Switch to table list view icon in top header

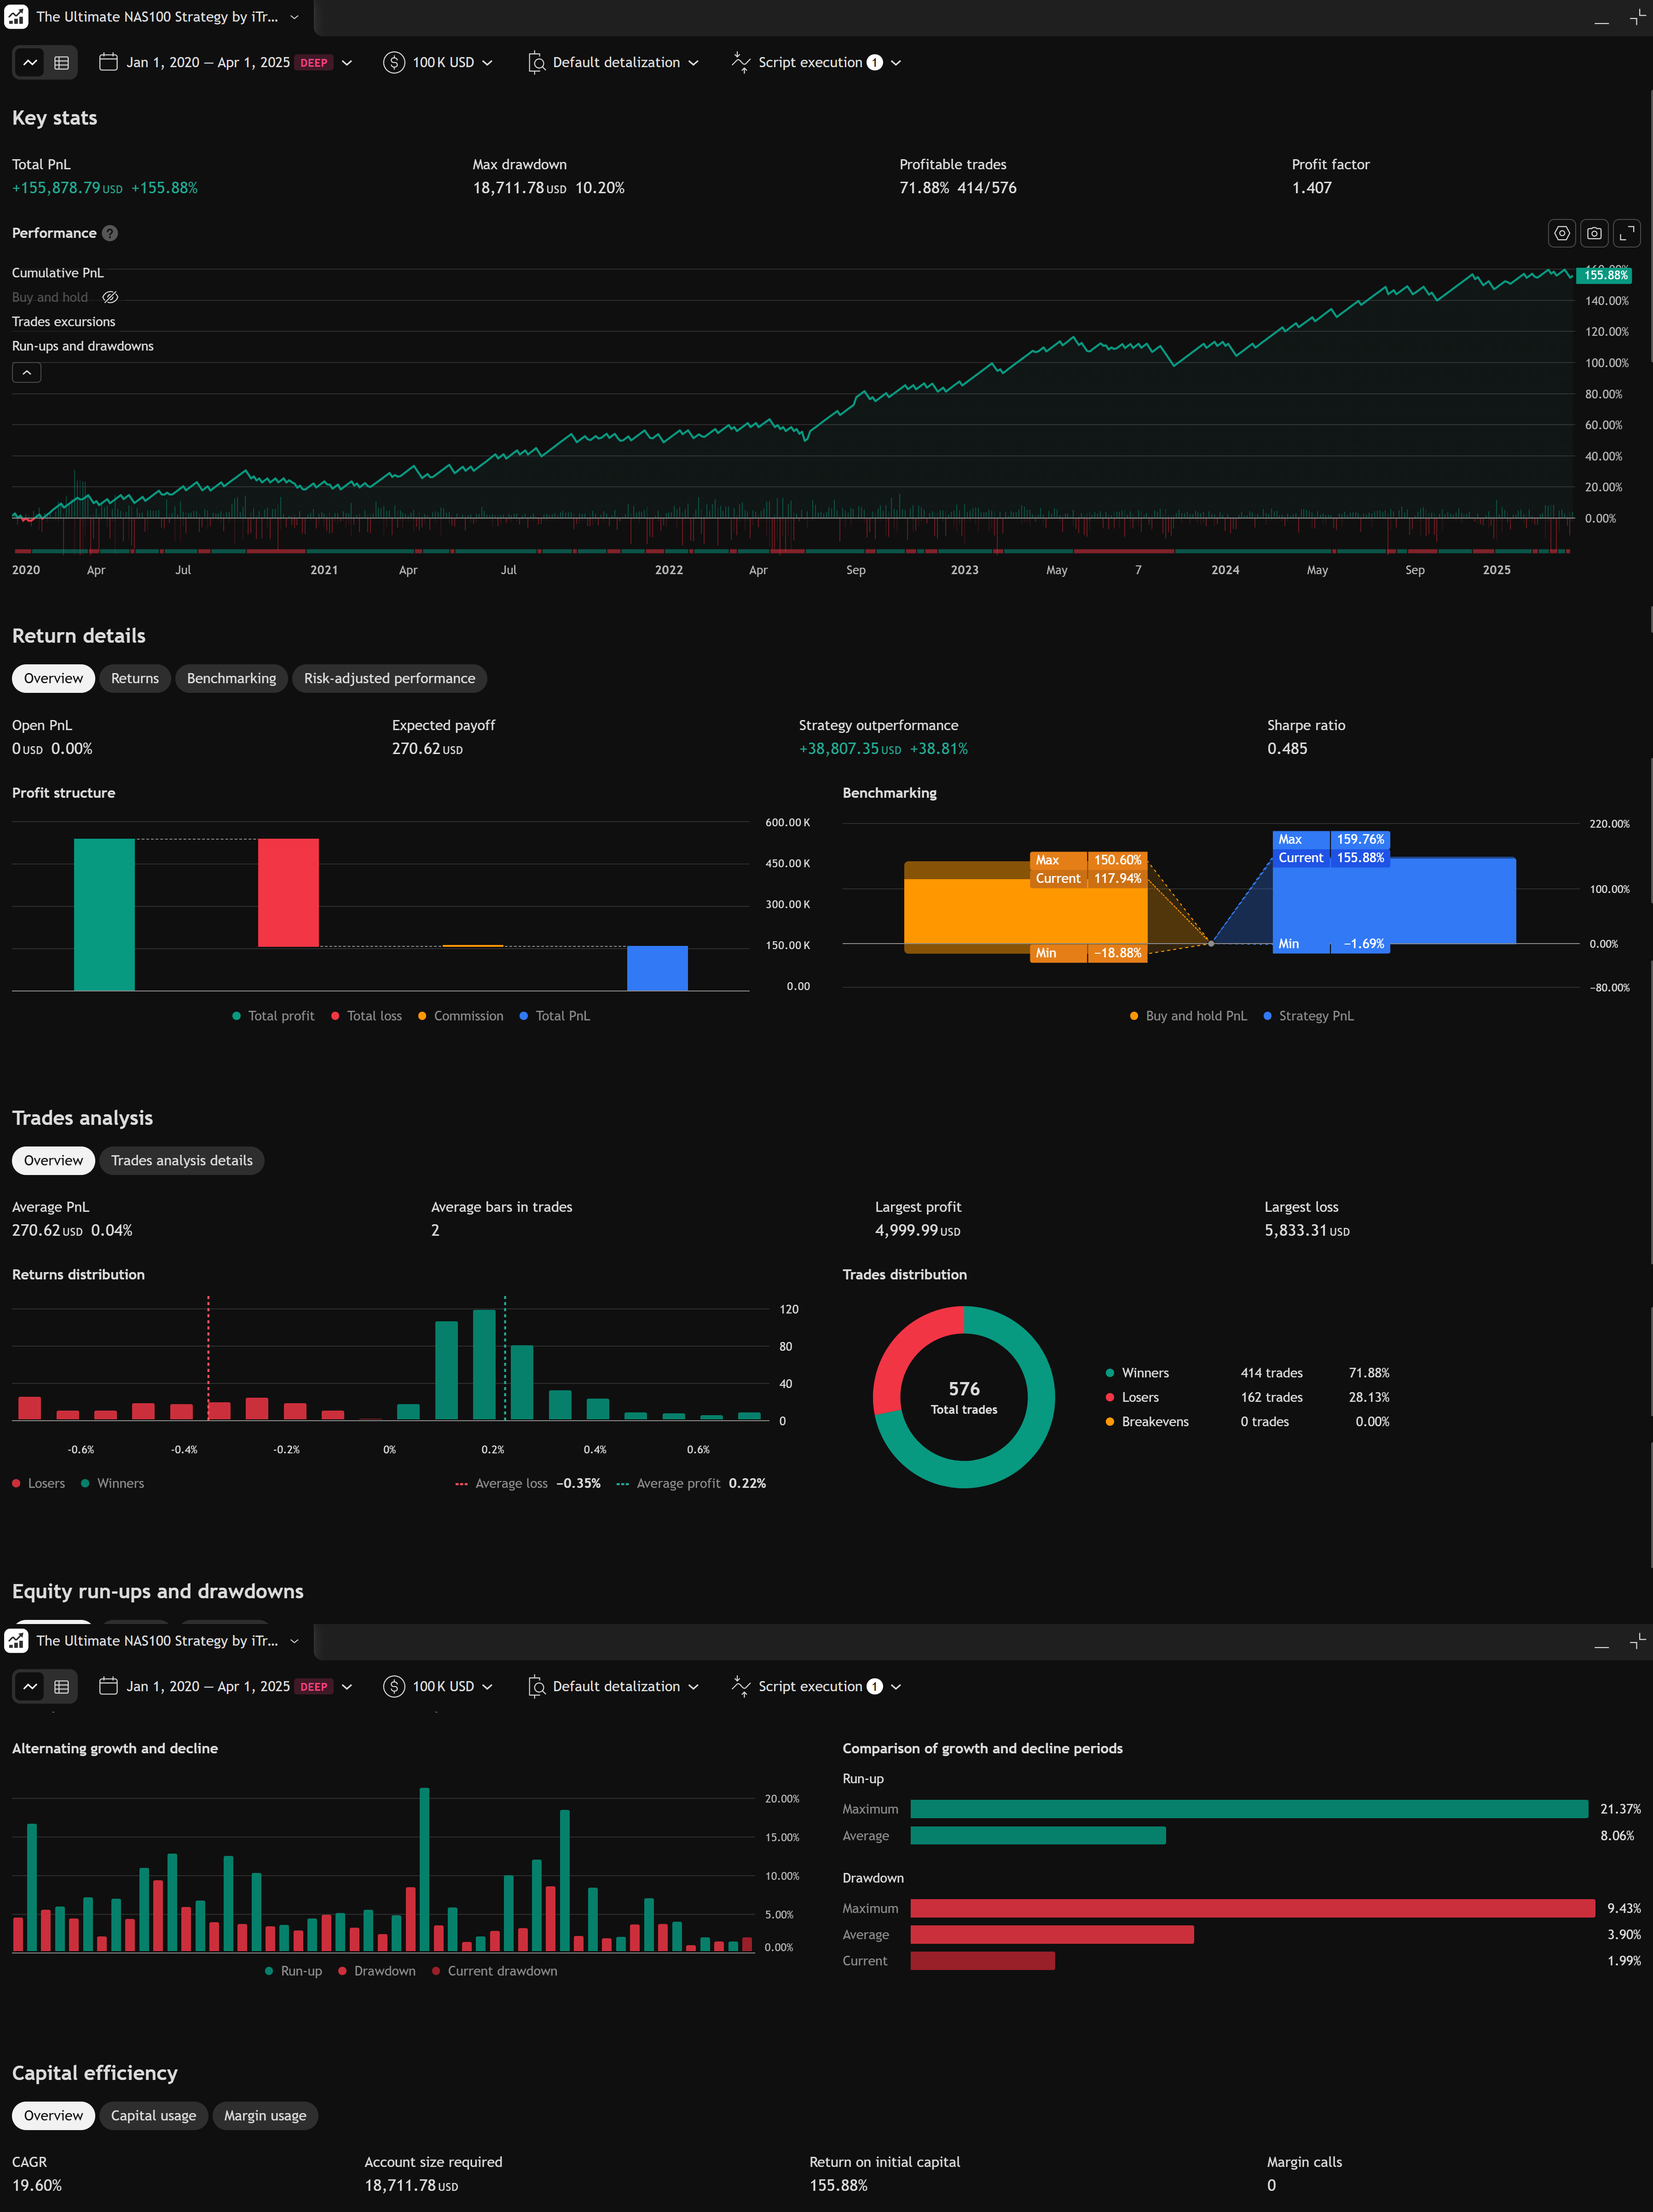point(61,62)
